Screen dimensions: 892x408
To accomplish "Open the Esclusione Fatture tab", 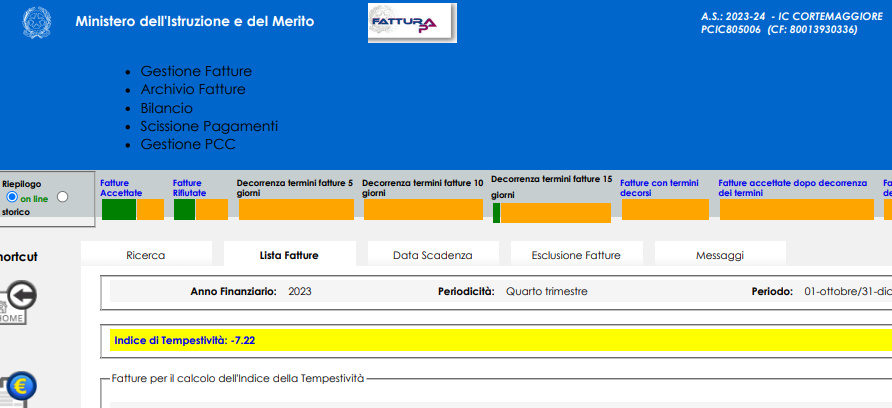I will 576,255.
